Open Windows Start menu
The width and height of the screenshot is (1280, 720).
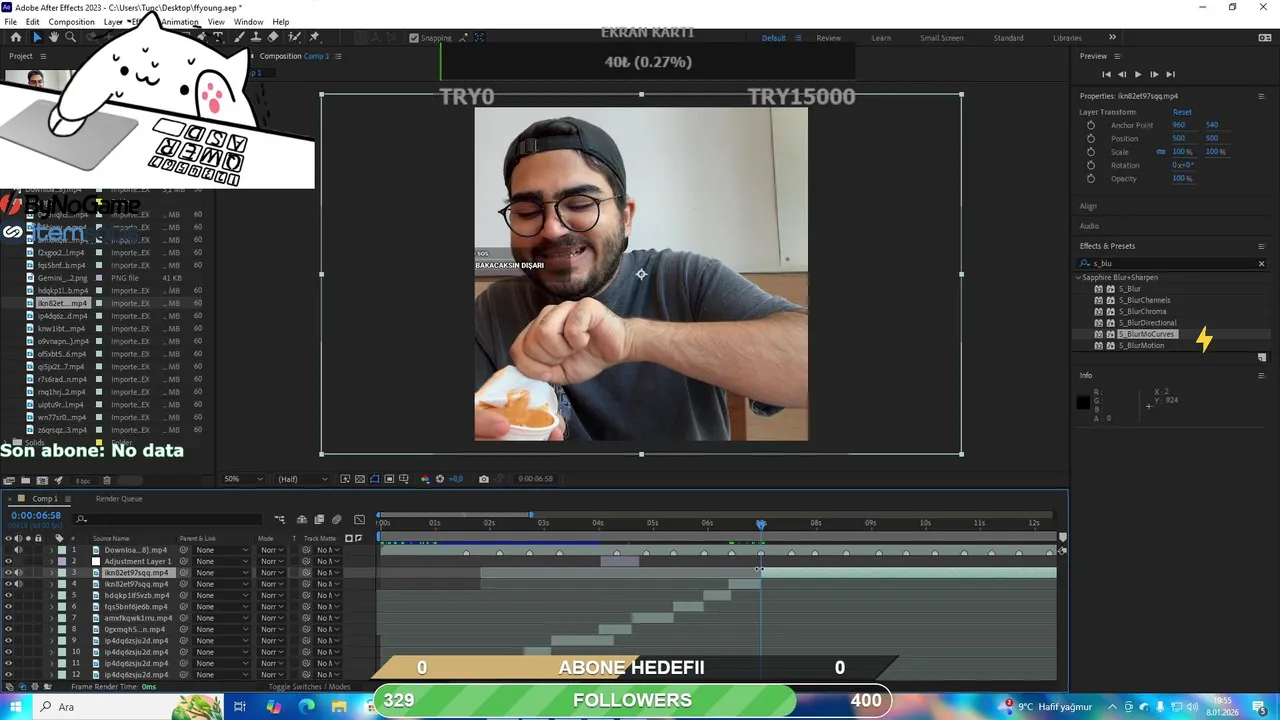click(16, 707)
